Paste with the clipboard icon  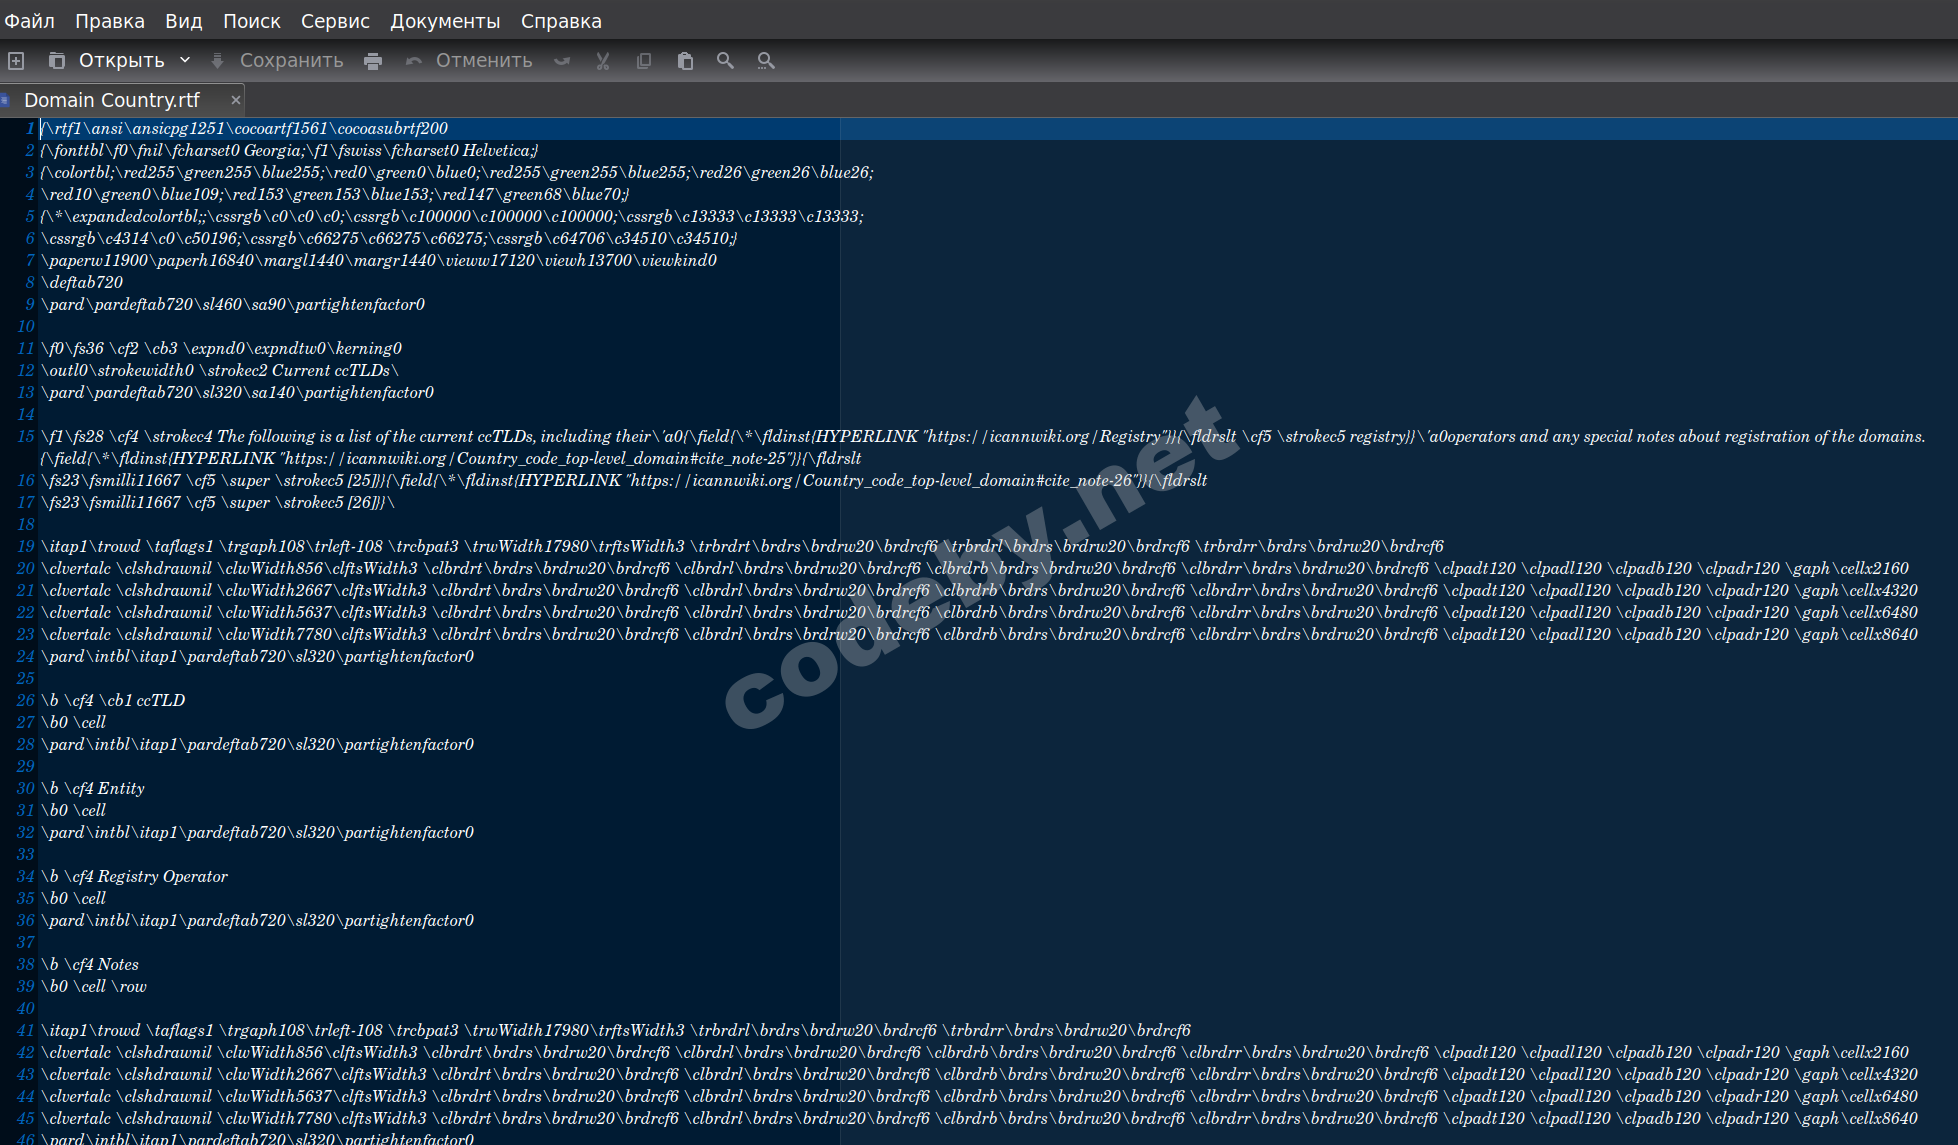(x=685, y=61)
